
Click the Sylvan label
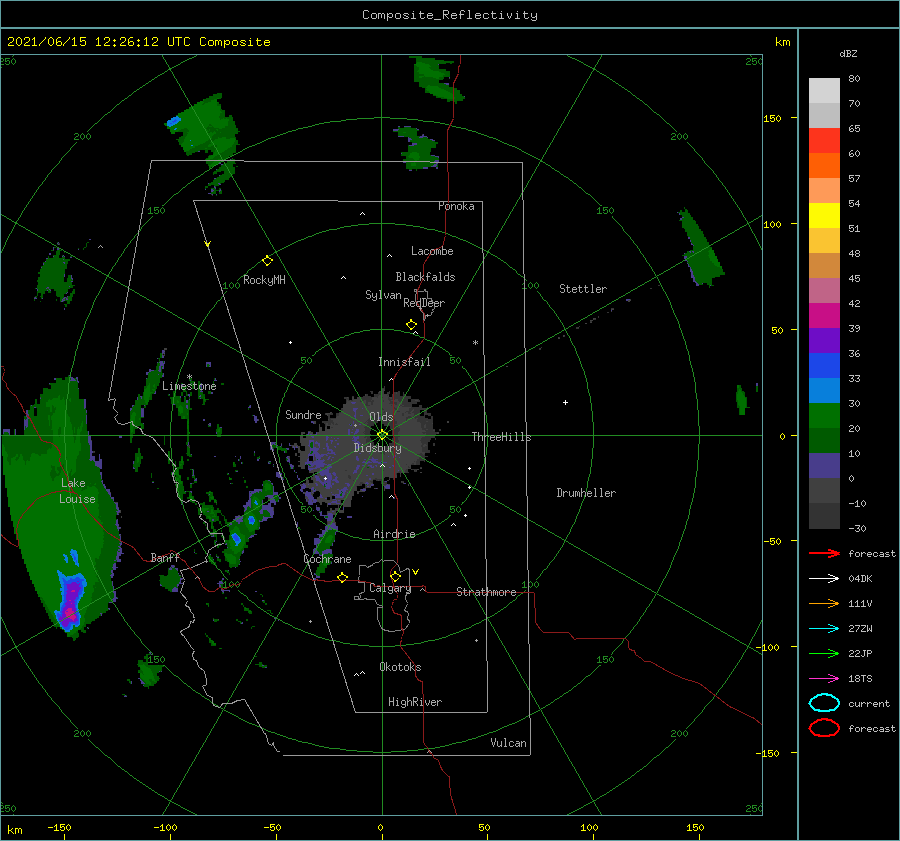click(x=383, y=295)
